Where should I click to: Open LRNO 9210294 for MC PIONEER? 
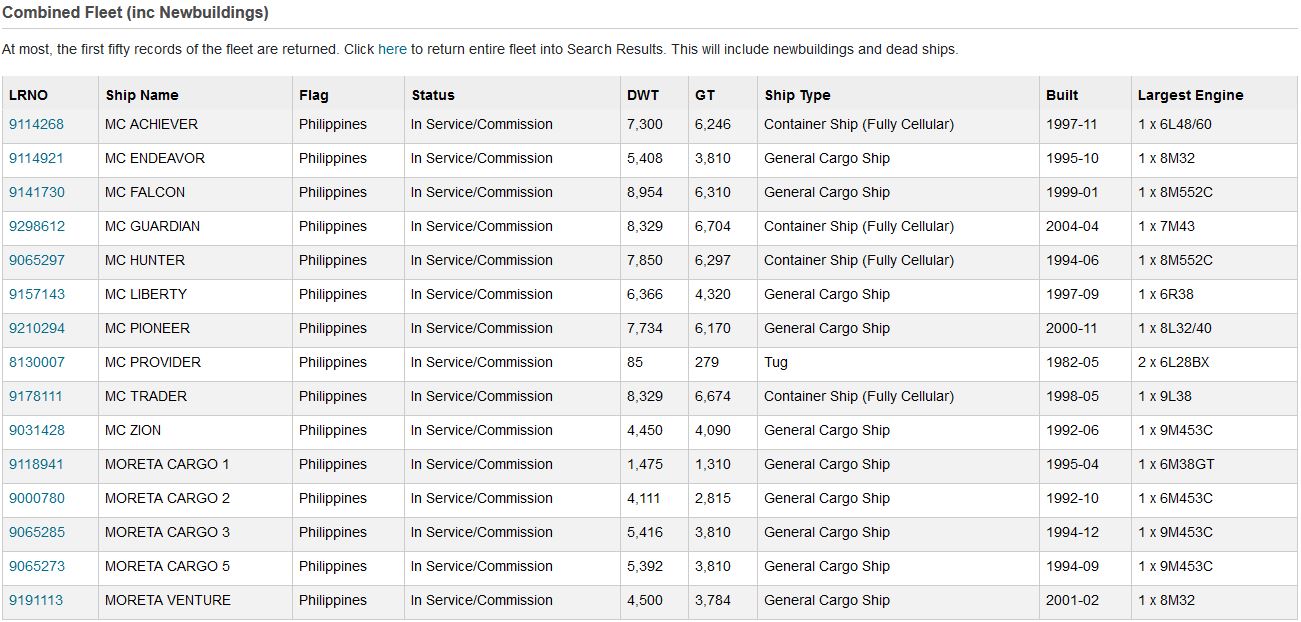[x=36, y=328]
